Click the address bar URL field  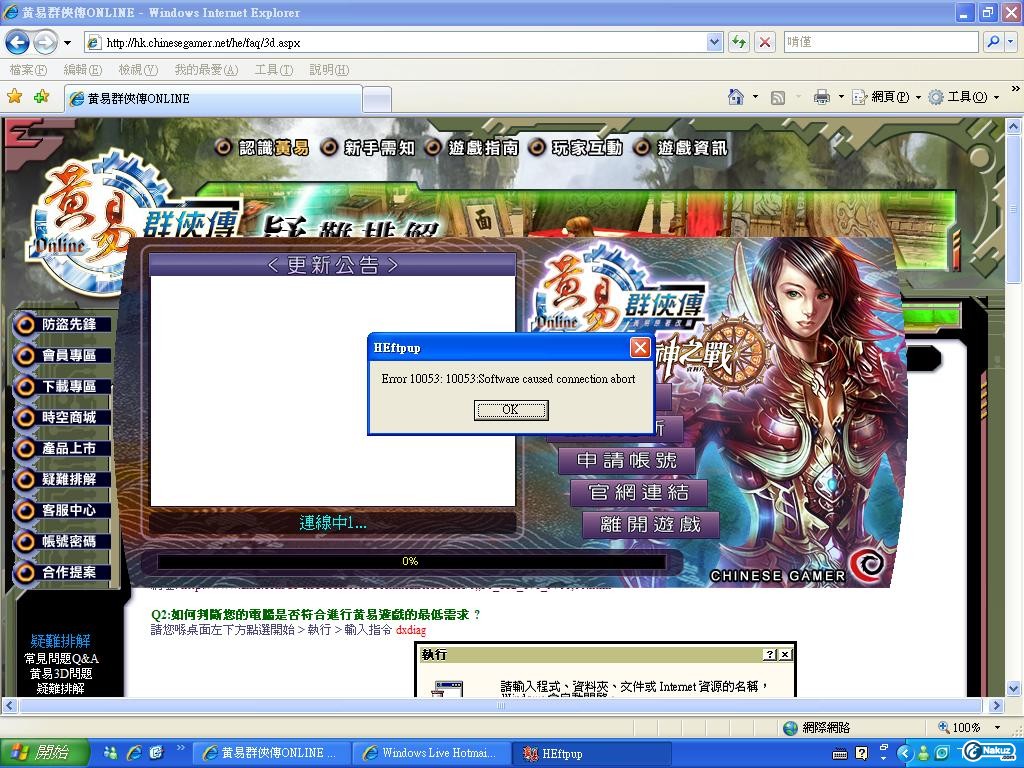pos(396,43)
